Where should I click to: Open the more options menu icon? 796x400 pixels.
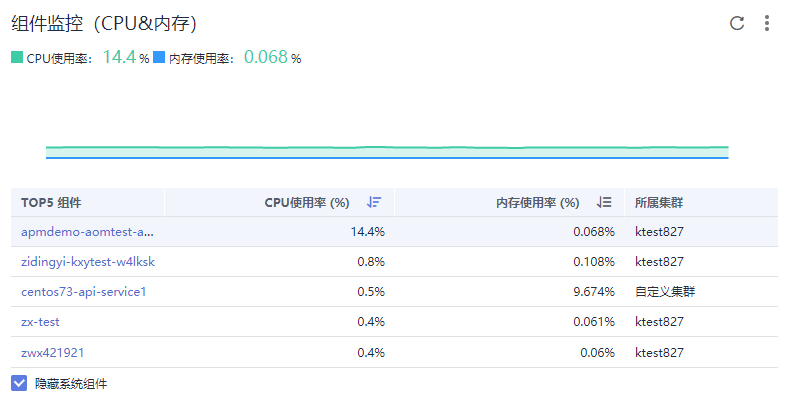767,23
